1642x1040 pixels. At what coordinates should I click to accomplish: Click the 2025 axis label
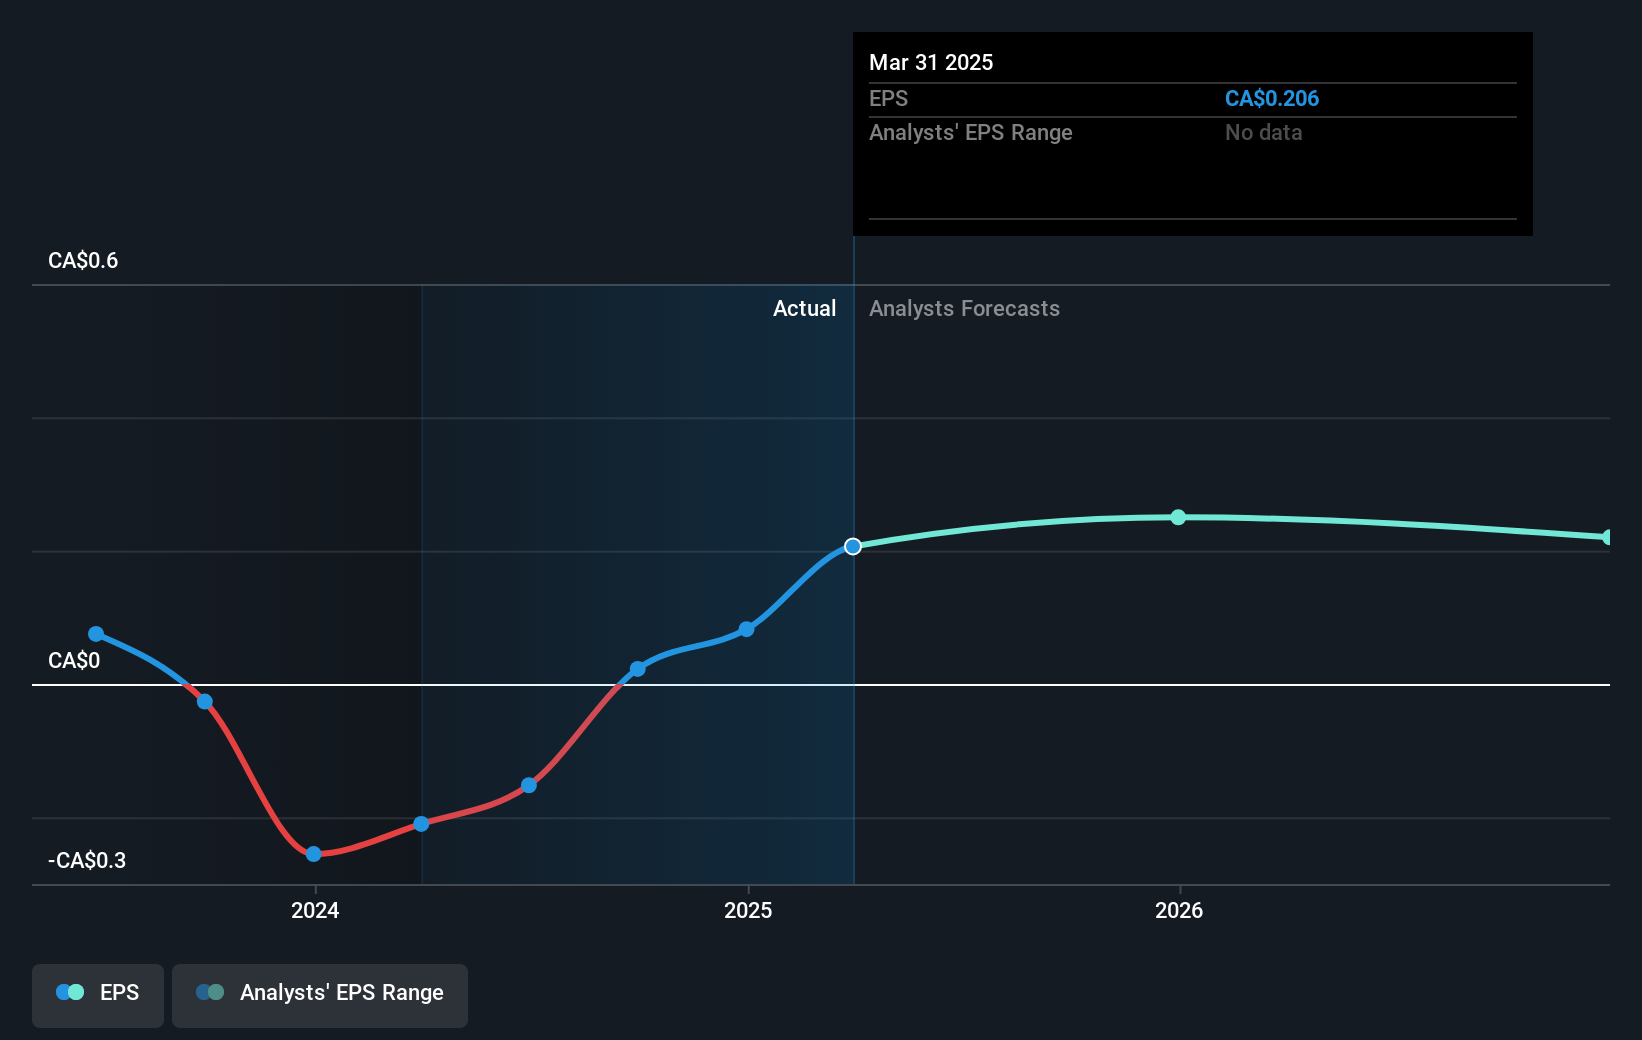(747, 910)
